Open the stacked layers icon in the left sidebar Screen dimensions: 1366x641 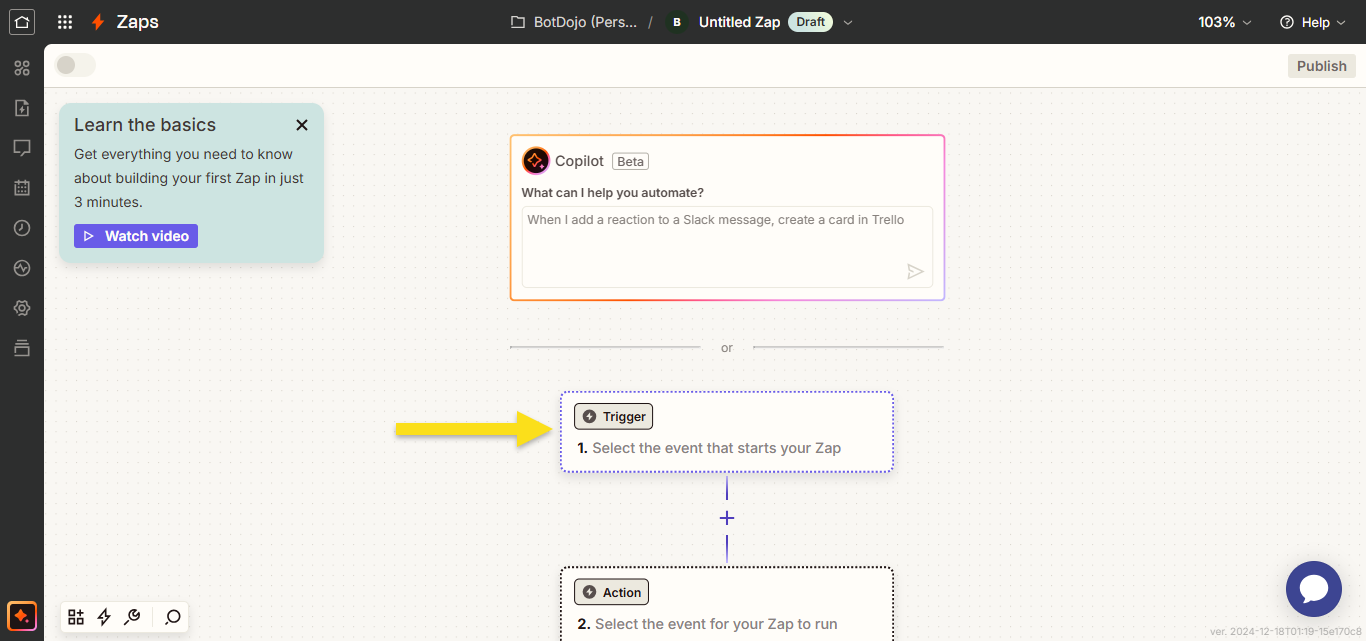(x=22, y=348)
